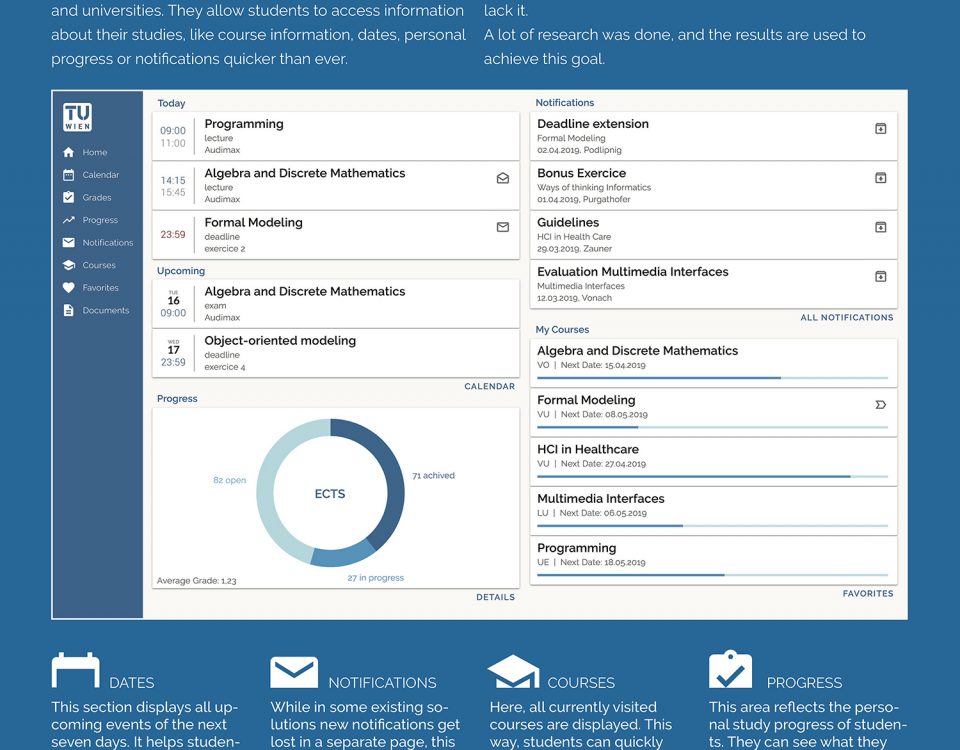Open mail icon on Algebra lecture row

[503, 178]
